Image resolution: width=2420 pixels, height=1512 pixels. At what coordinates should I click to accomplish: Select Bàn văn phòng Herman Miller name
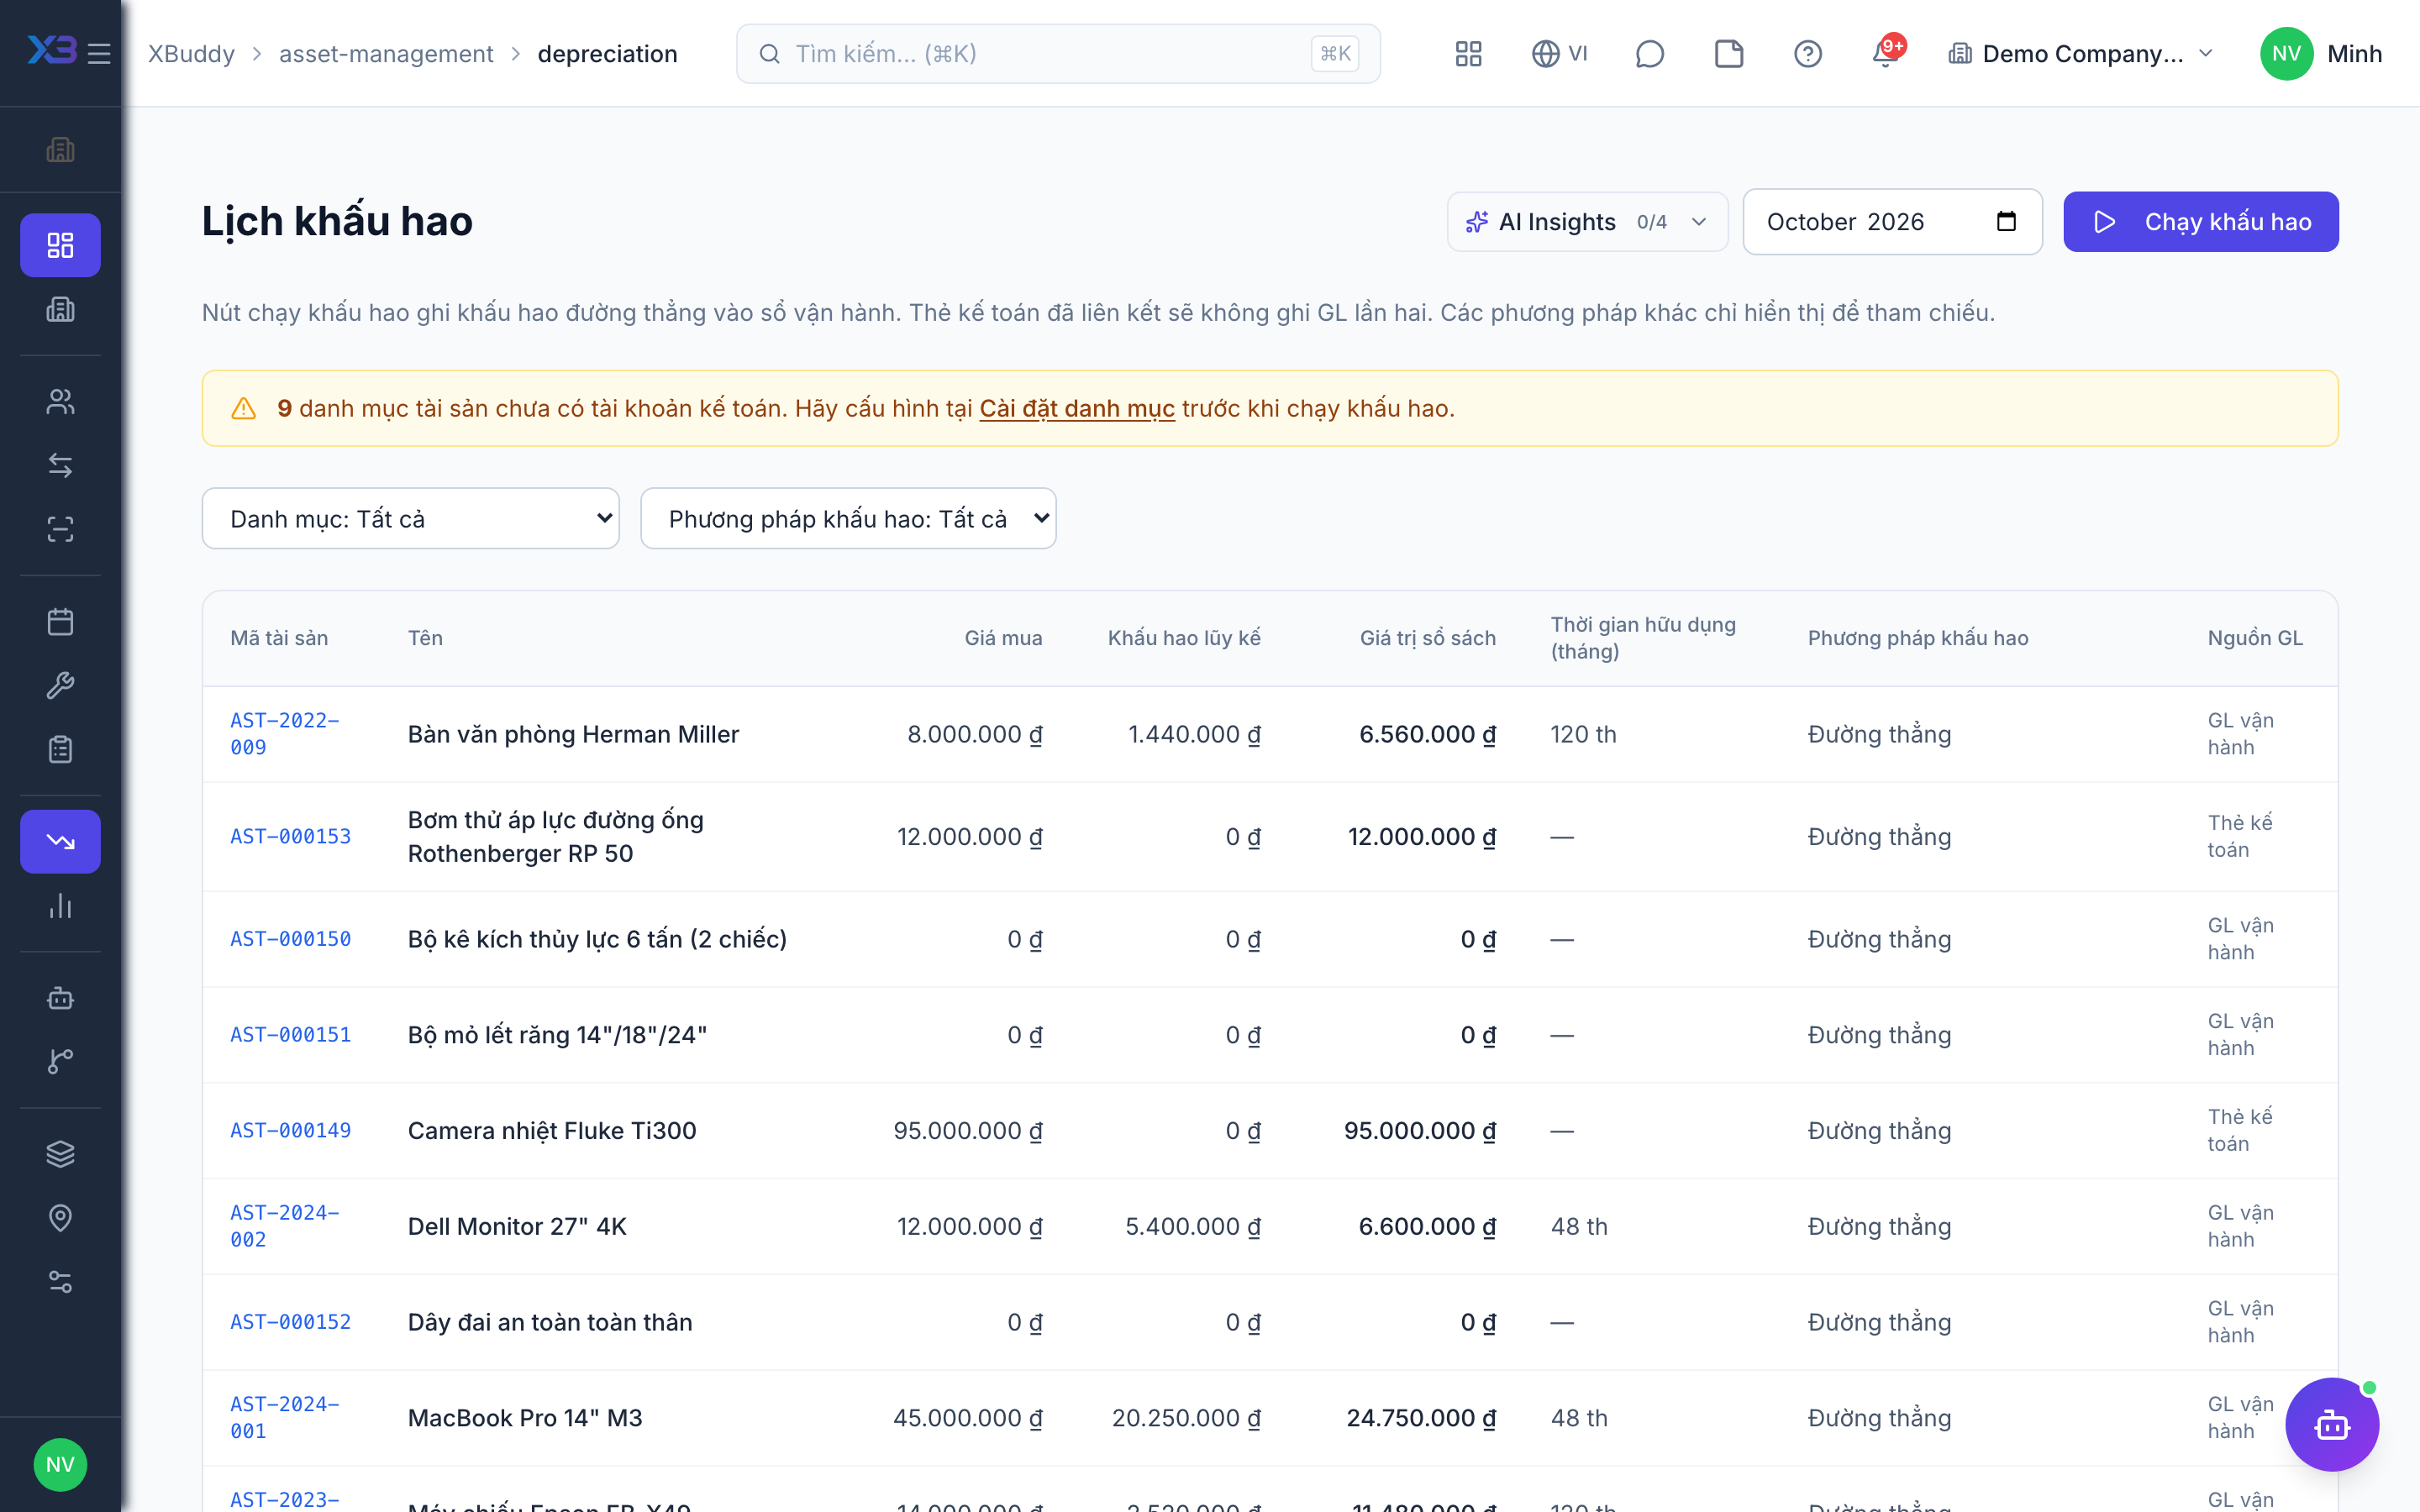click(x=573, y=734)
